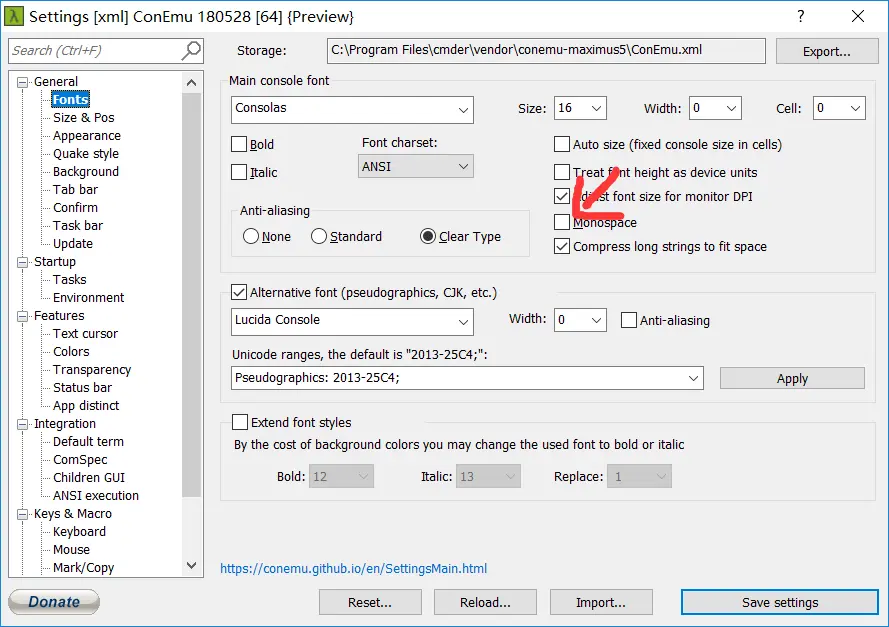Open Status bar settings page

coord(82,387)
